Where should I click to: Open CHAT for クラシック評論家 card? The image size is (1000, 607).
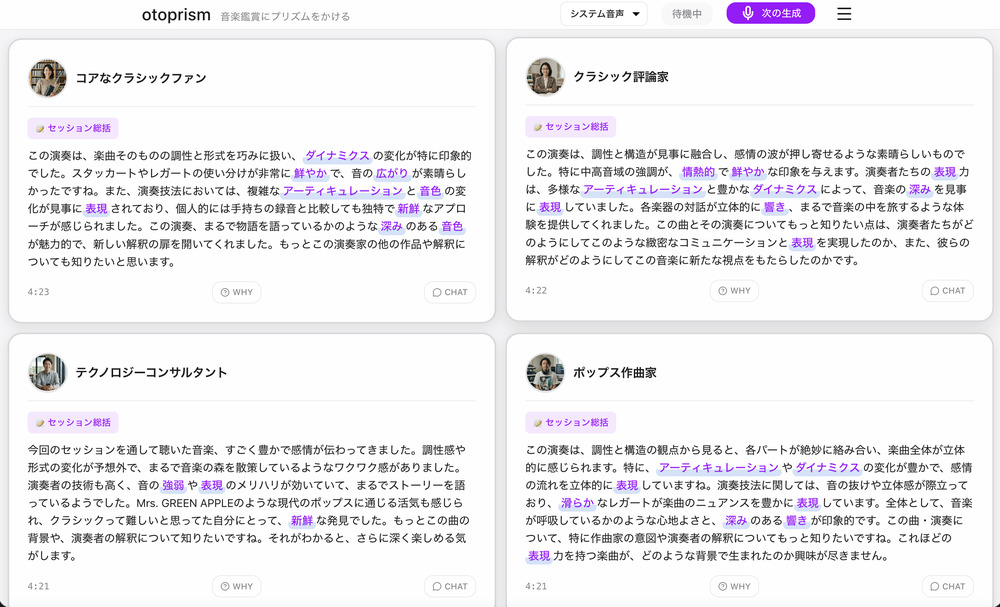(947, 291)
